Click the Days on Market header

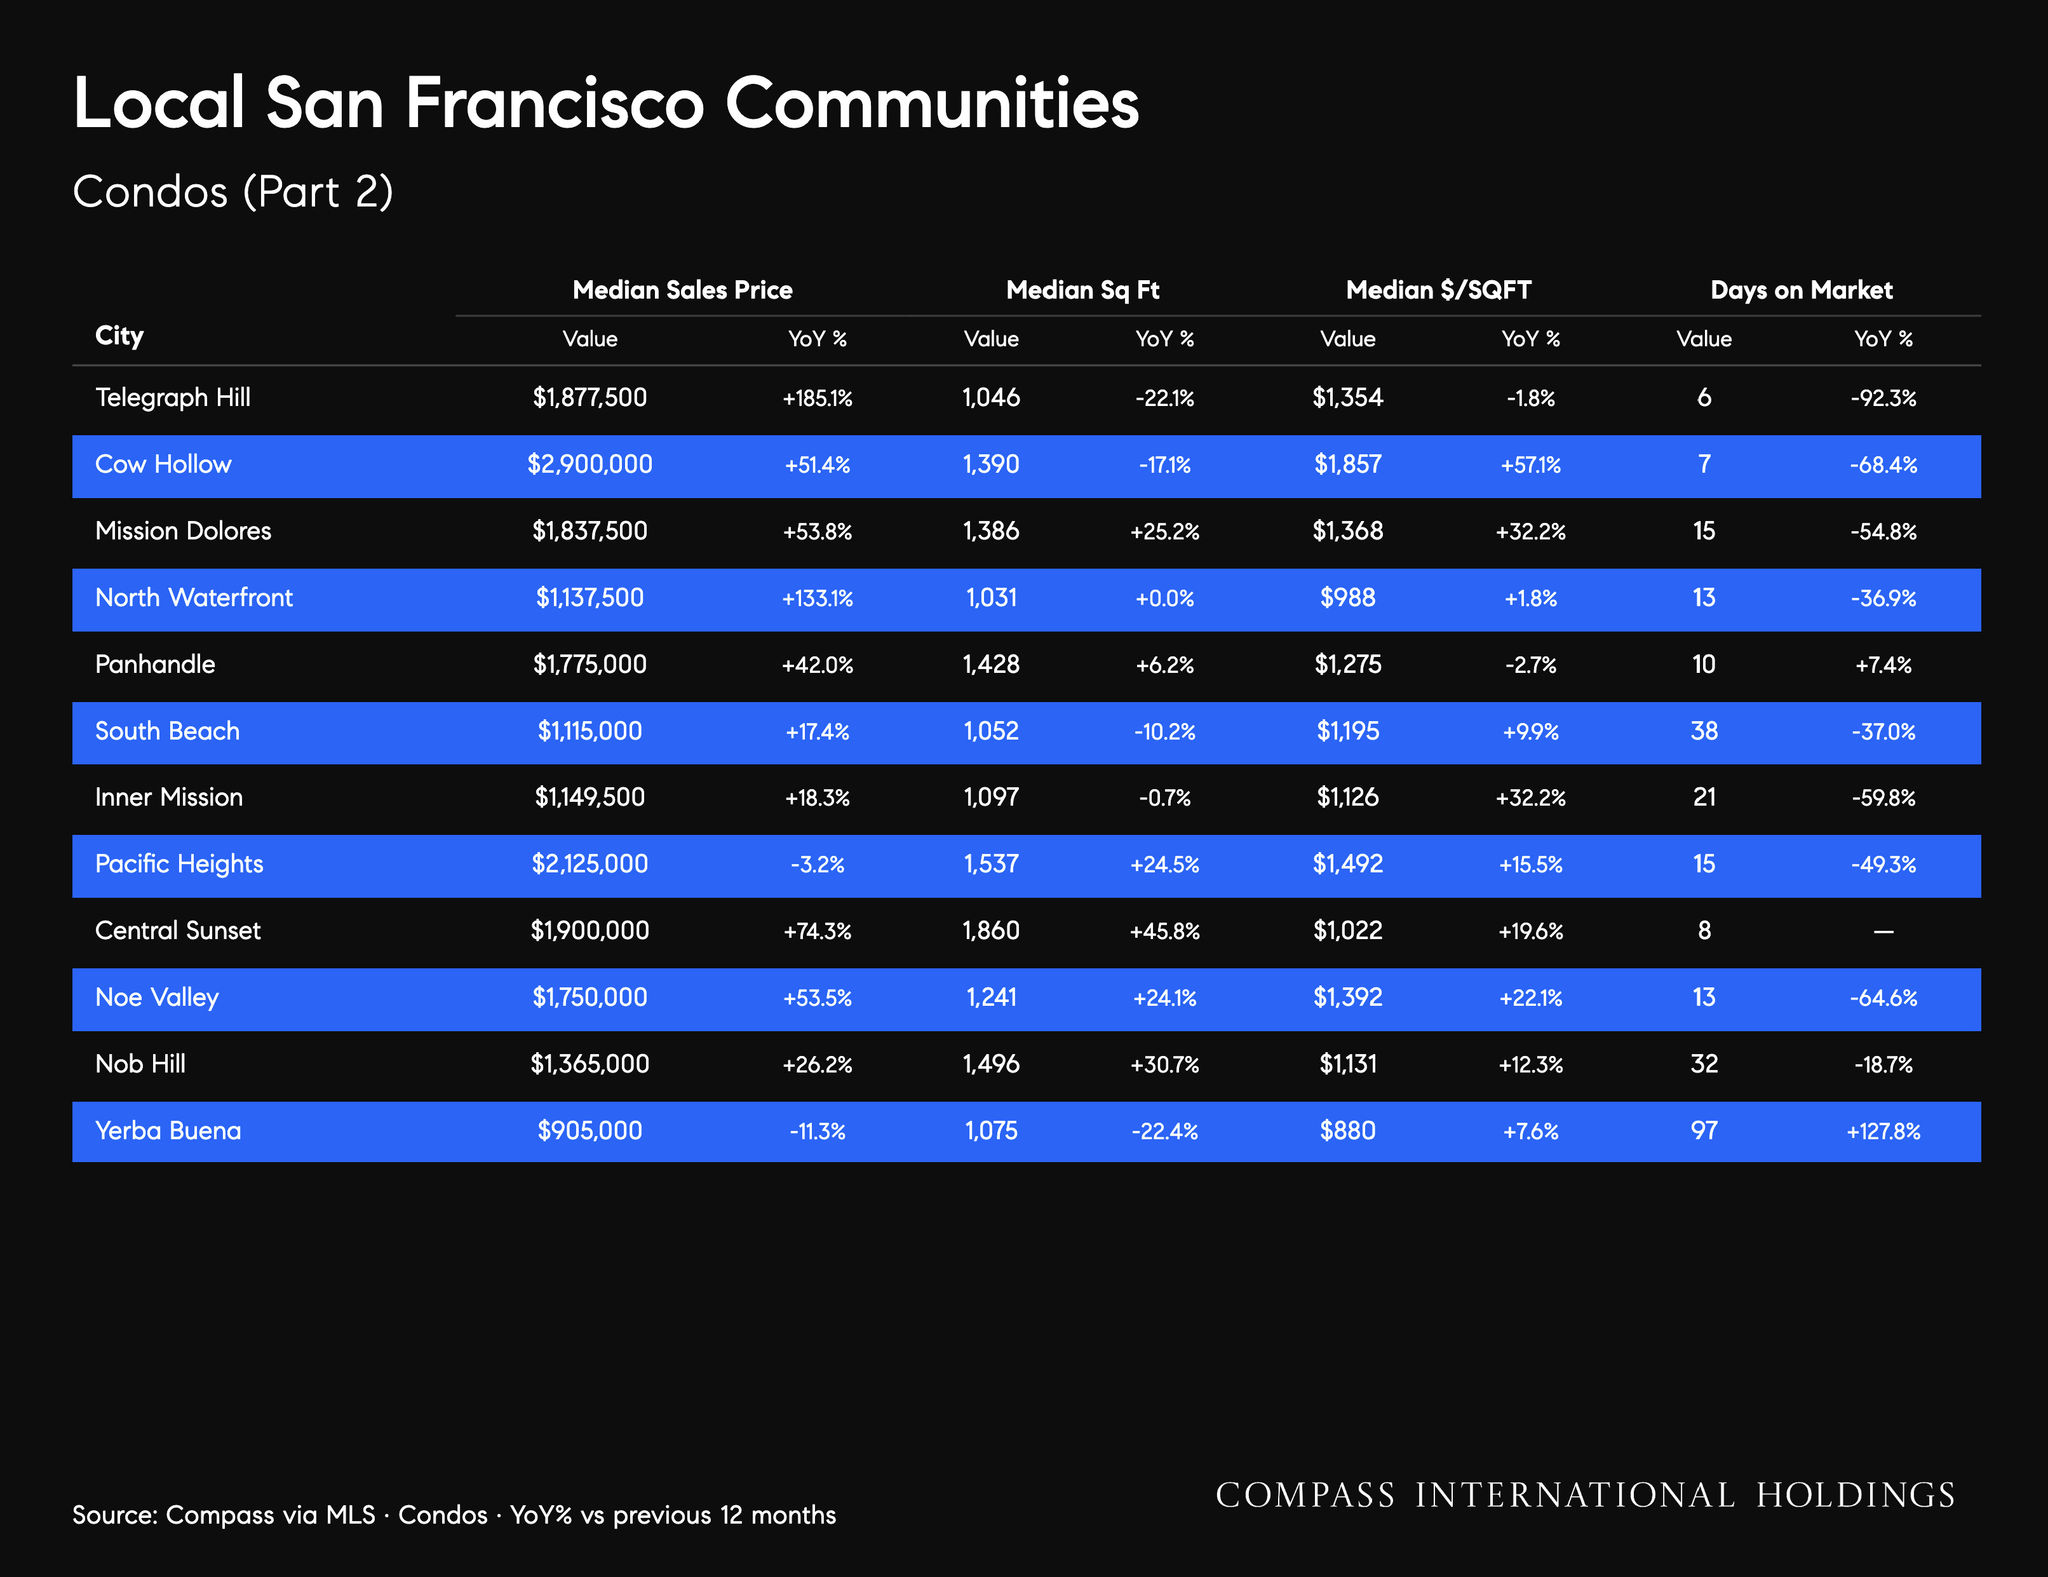tap(1801, 291)
